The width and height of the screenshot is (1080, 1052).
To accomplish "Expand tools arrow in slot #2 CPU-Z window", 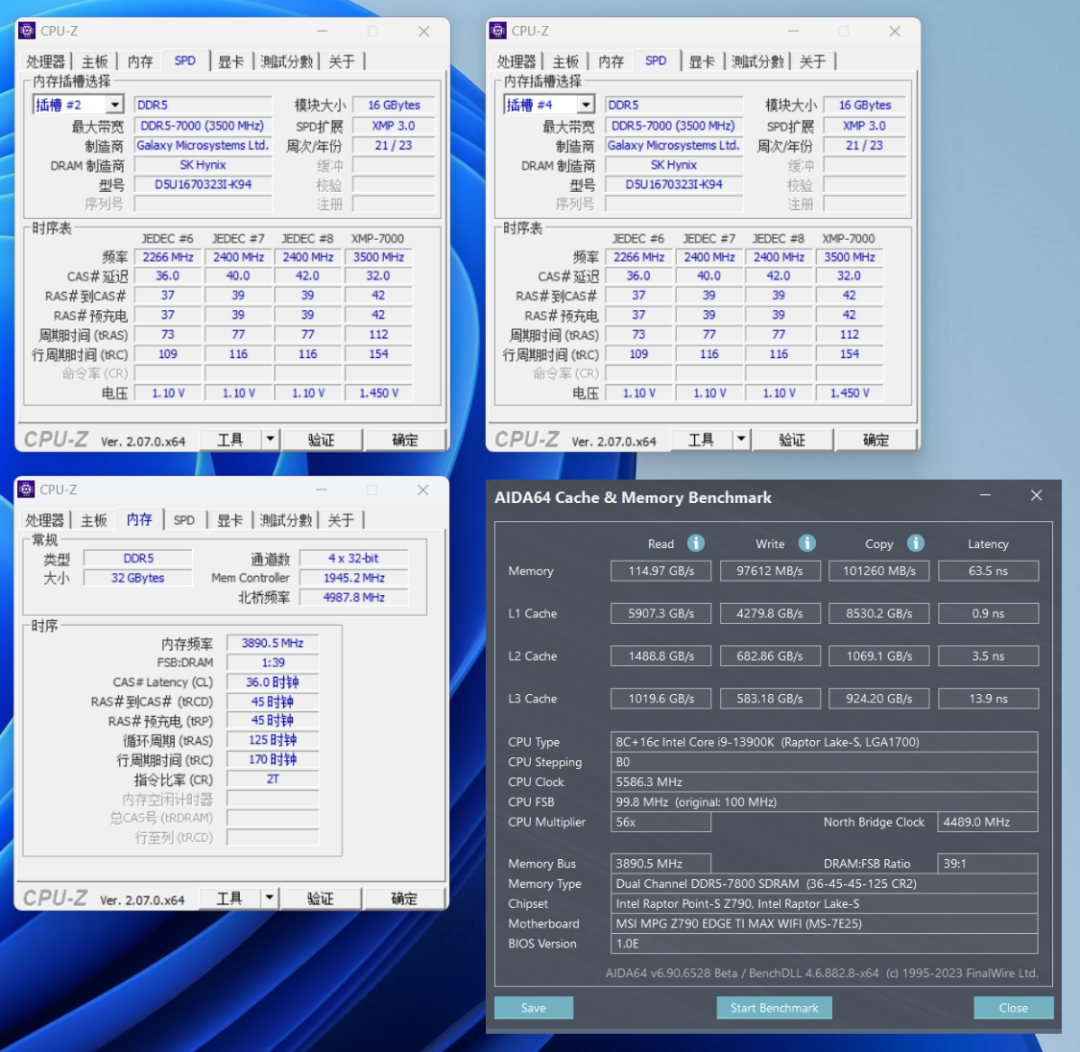I will click(270, 439).
